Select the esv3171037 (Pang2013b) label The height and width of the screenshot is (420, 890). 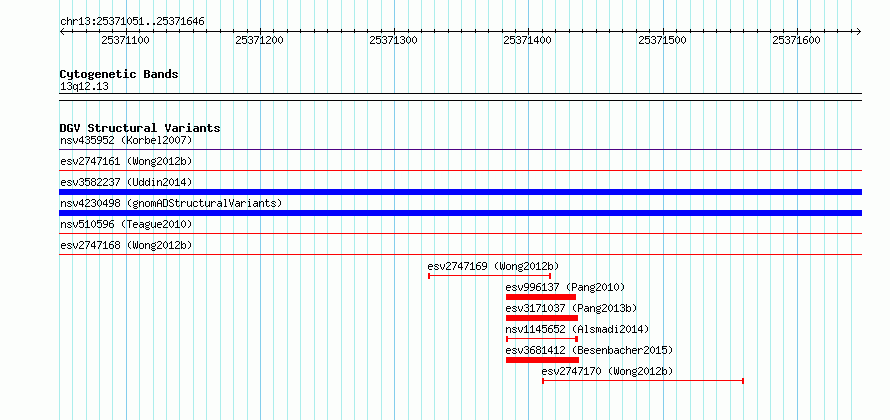(572, 308)
